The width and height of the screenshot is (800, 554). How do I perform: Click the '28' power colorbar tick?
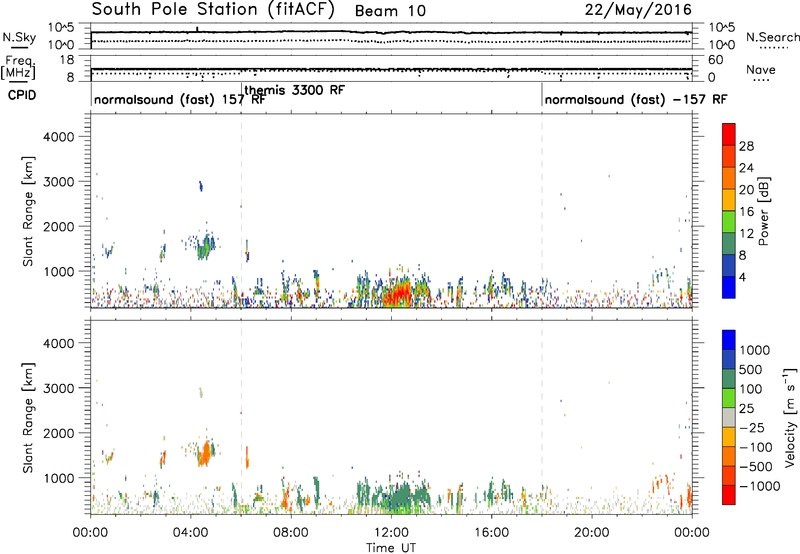[746, 146]
